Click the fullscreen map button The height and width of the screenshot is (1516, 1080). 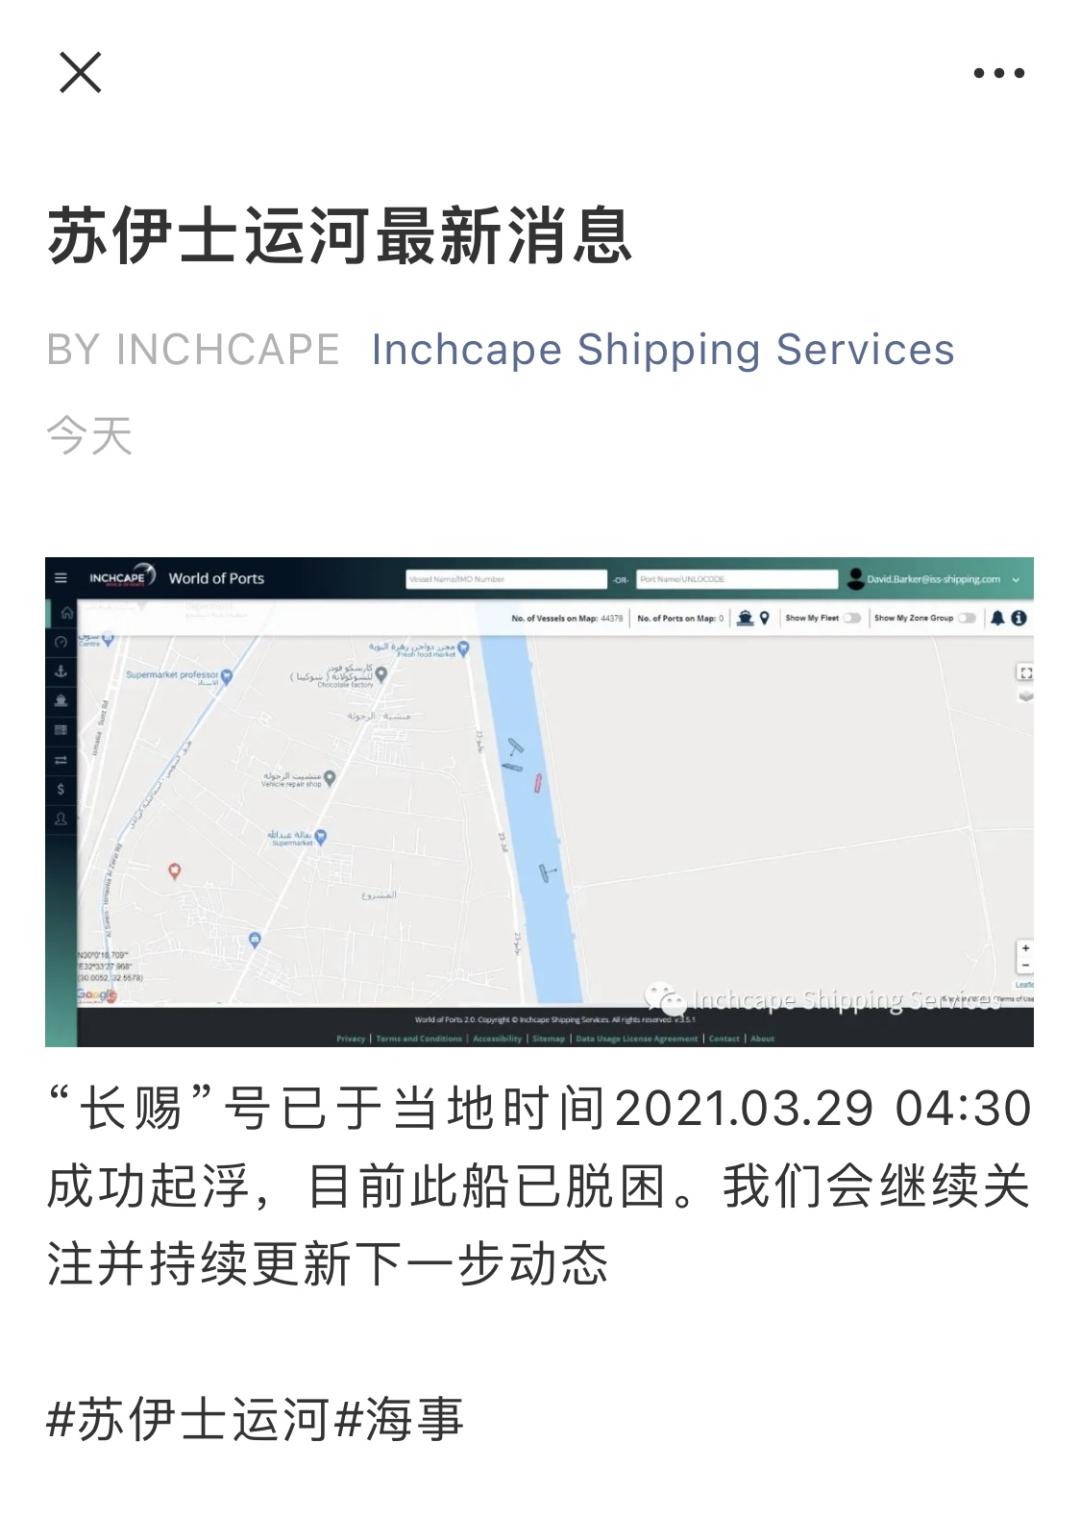tap(1025, 673)
